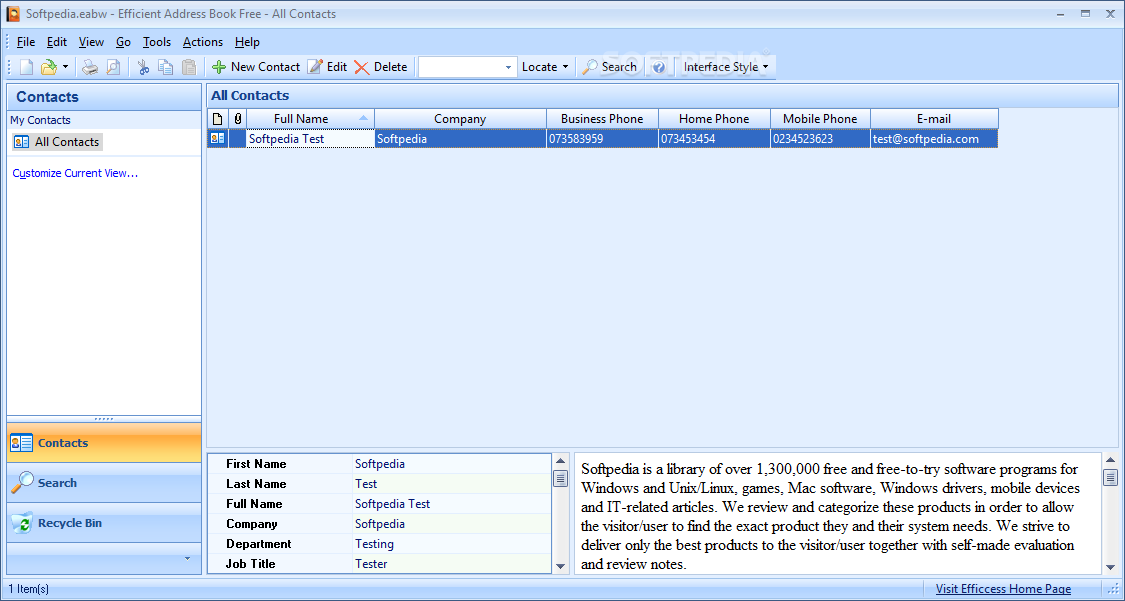Viewport: 1125px width, 601px height.
Task: Click the Department value Testing
Action: (x=375, y=544)
